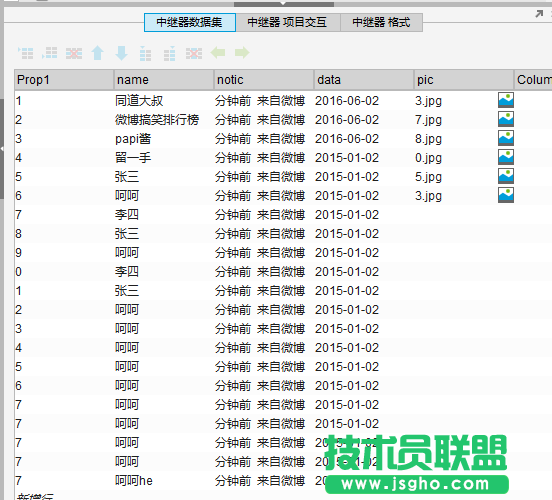Select the Prop1 column header
This screenshot has width=552, height=500.
tap(64, 80)
